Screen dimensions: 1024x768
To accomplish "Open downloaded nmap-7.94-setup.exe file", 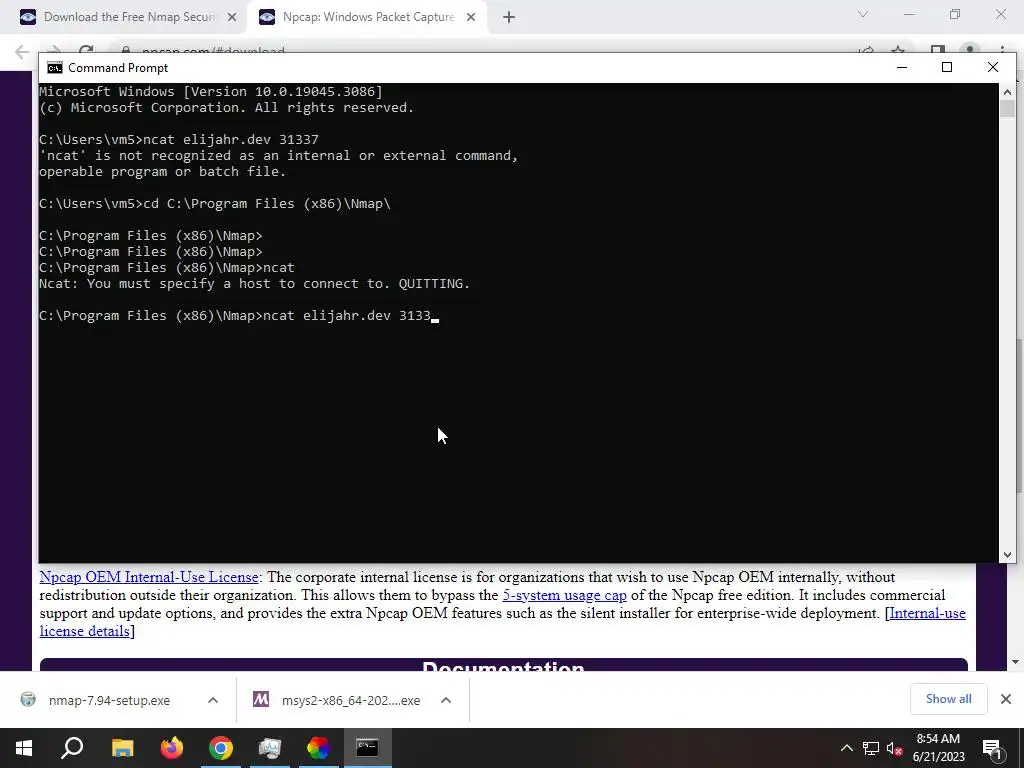I will pos(109,700).
